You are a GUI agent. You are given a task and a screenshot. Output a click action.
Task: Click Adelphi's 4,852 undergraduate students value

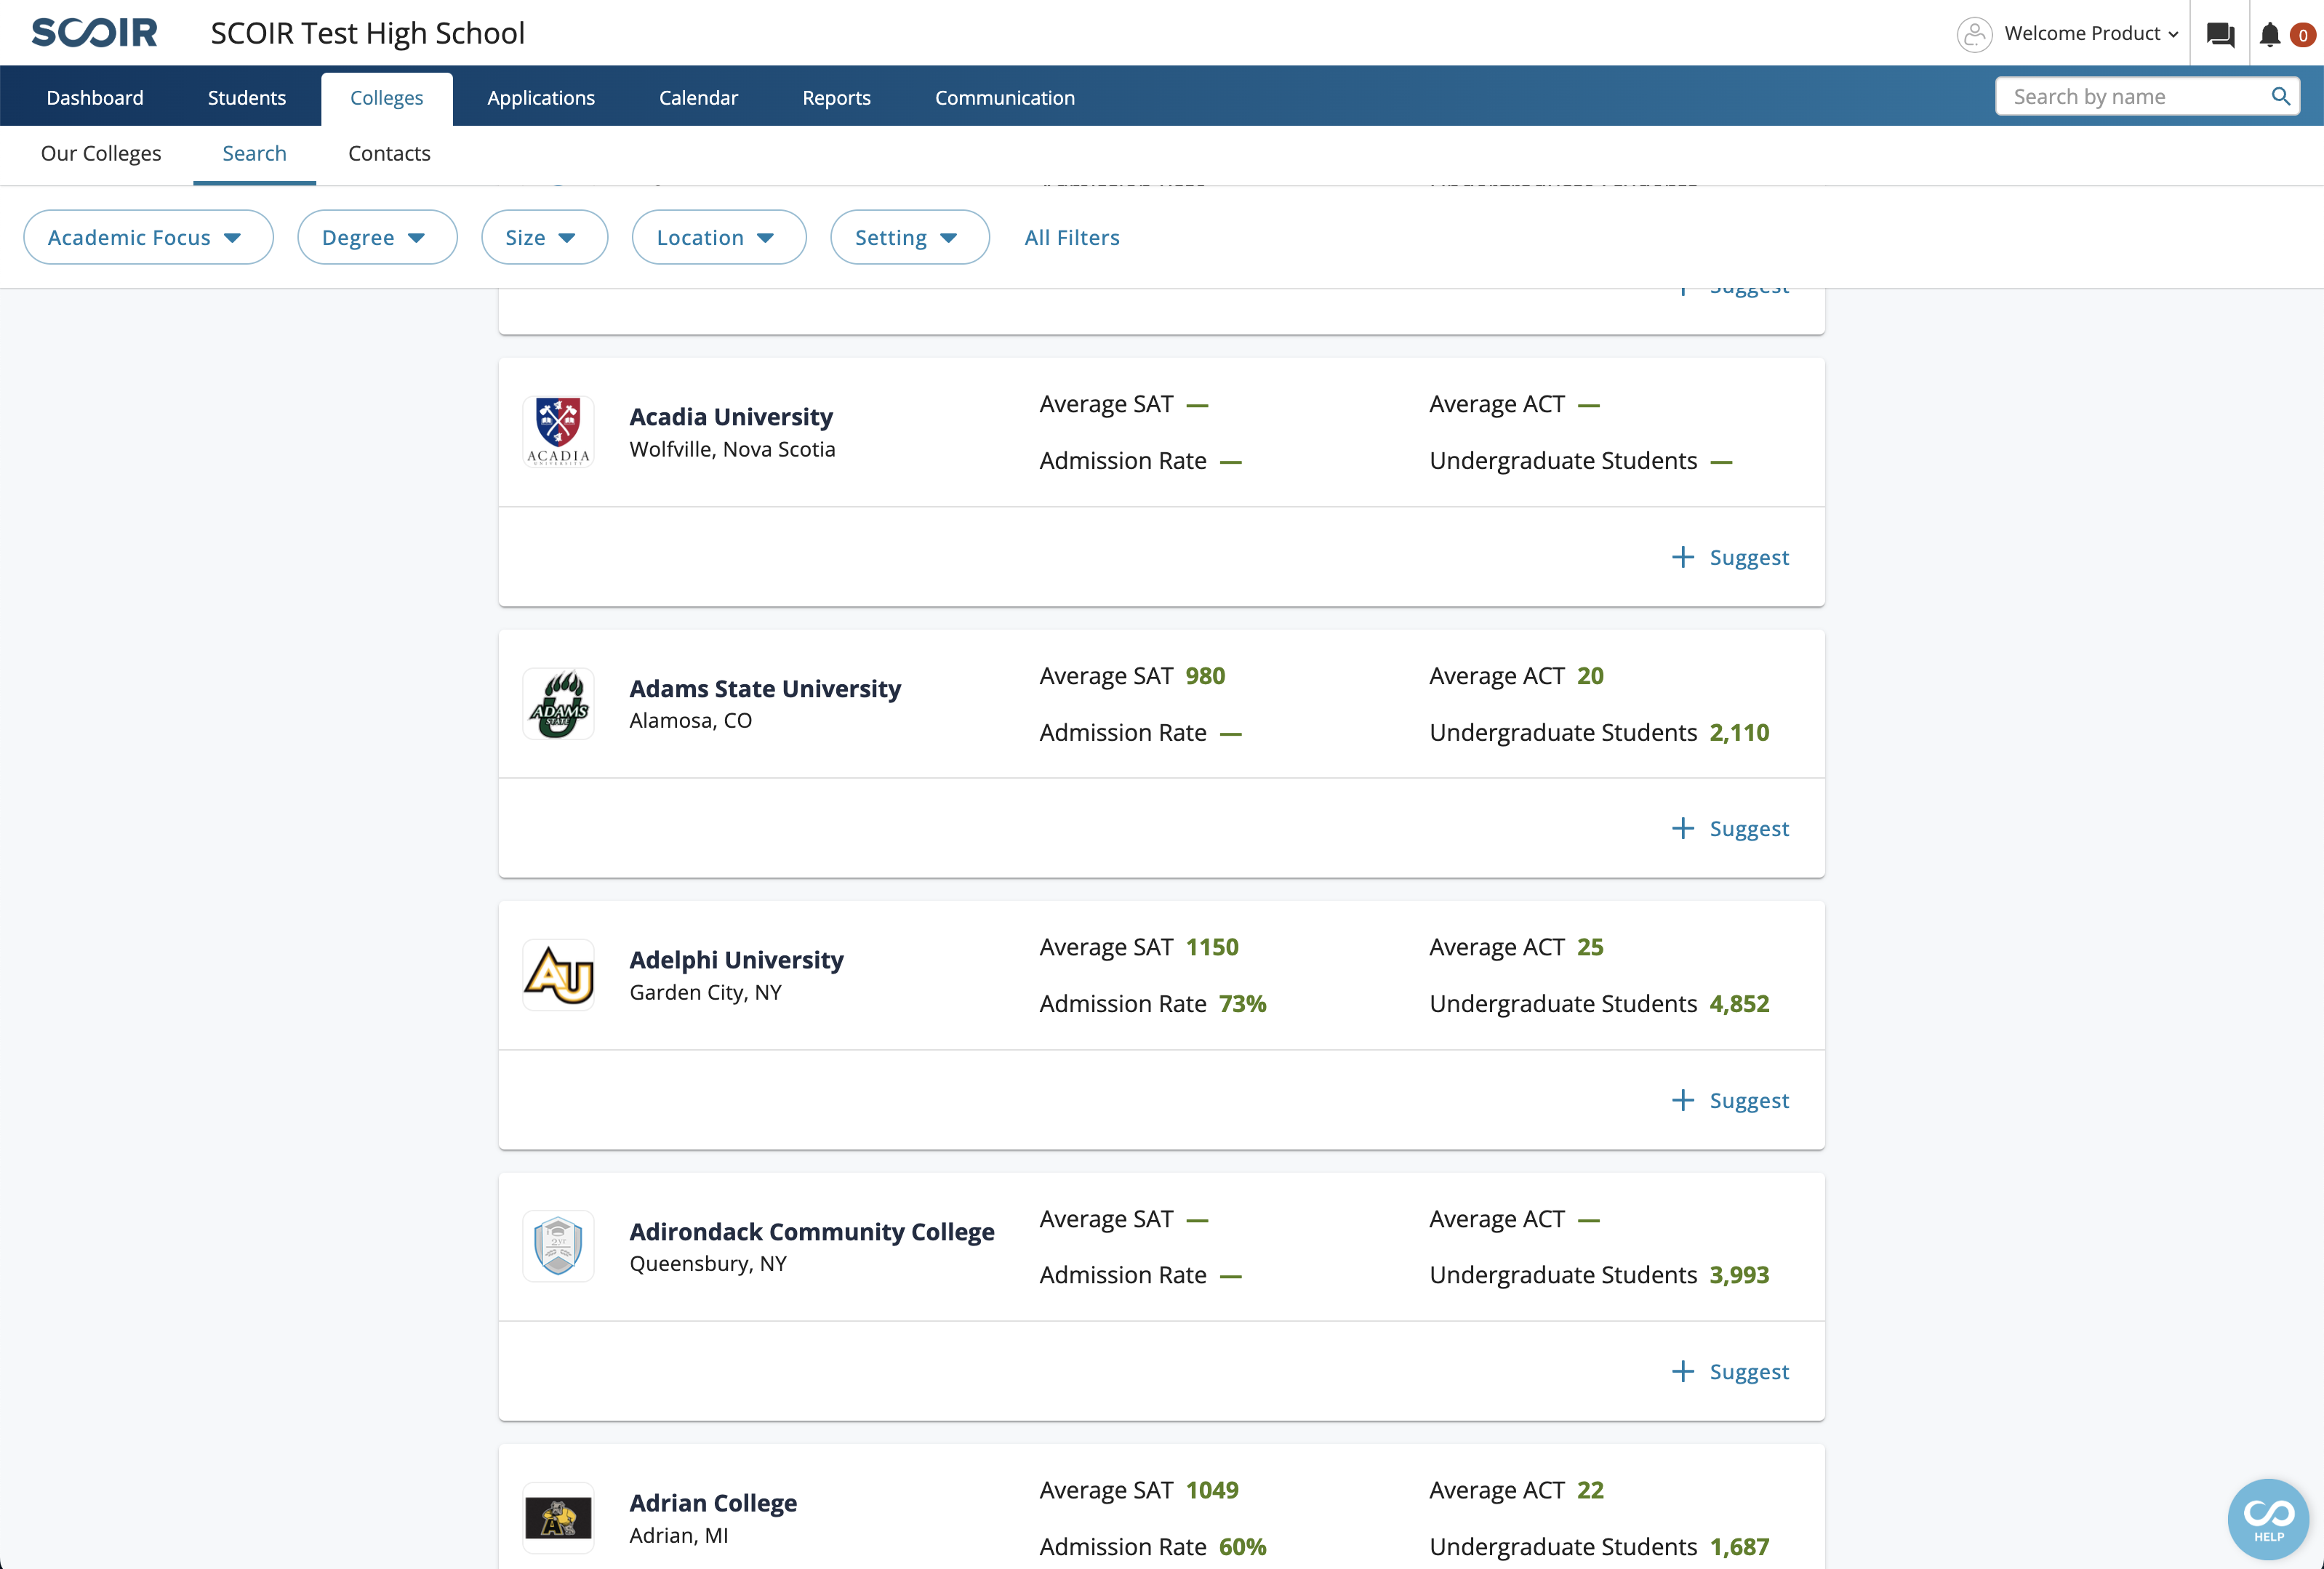(x=1739, y=1003)
